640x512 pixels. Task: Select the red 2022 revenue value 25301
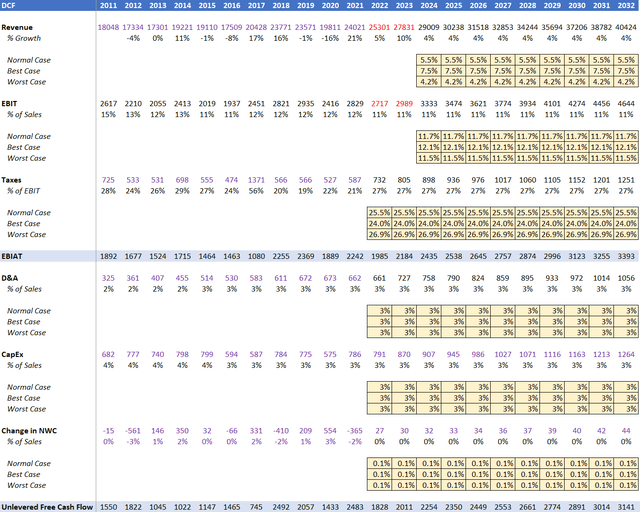click(380, 27)
